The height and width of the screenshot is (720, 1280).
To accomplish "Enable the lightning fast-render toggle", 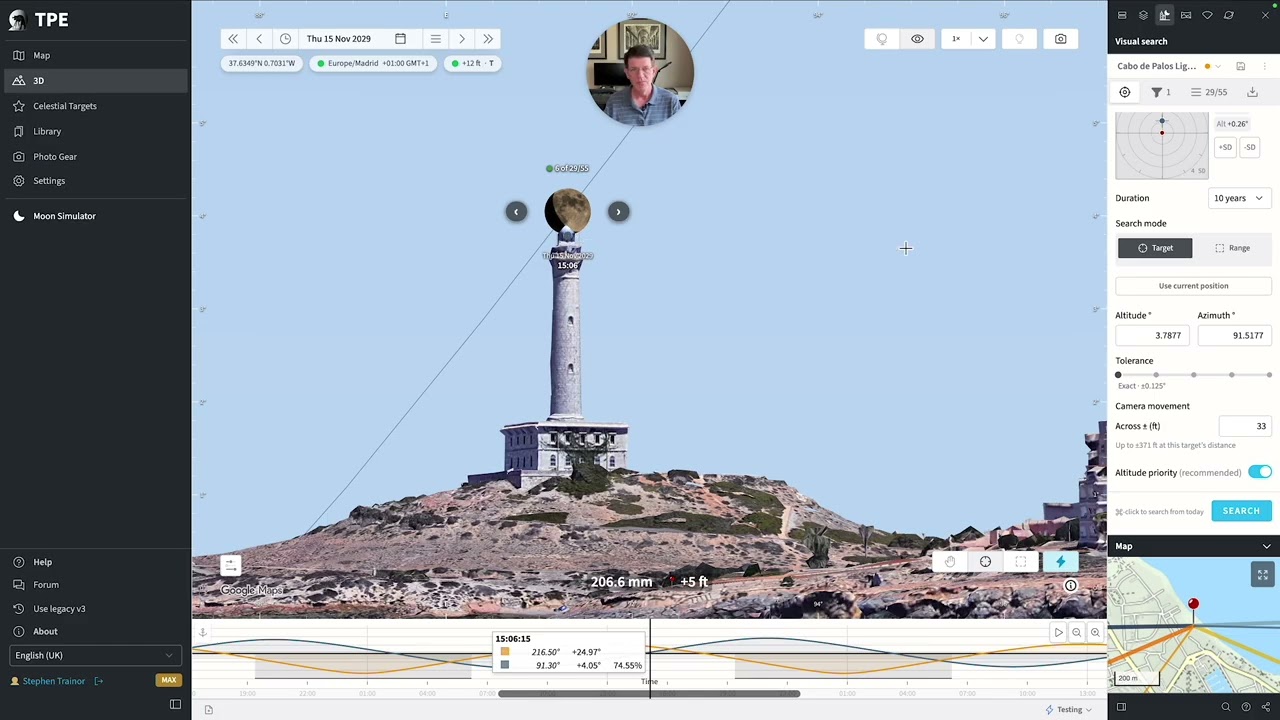I will 1060,562.
